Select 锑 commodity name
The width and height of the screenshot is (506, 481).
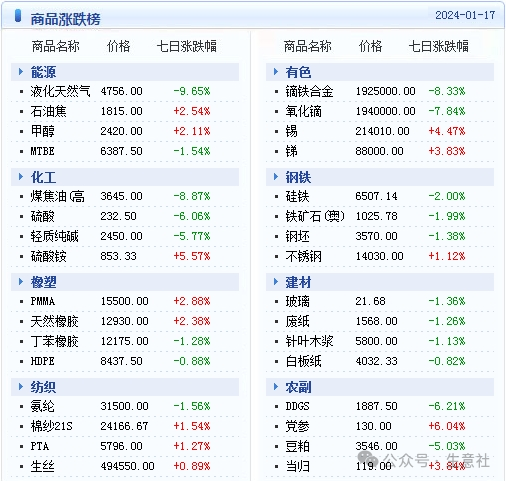coord(291,151)
